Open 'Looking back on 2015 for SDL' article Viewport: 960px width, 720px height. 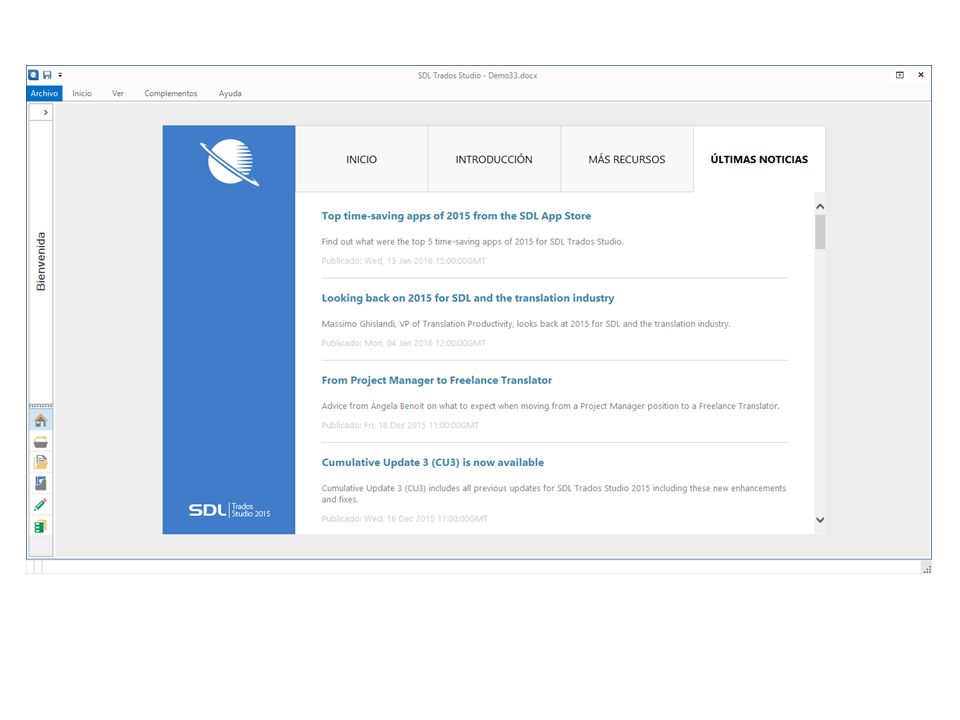click(x=468, y=298)
